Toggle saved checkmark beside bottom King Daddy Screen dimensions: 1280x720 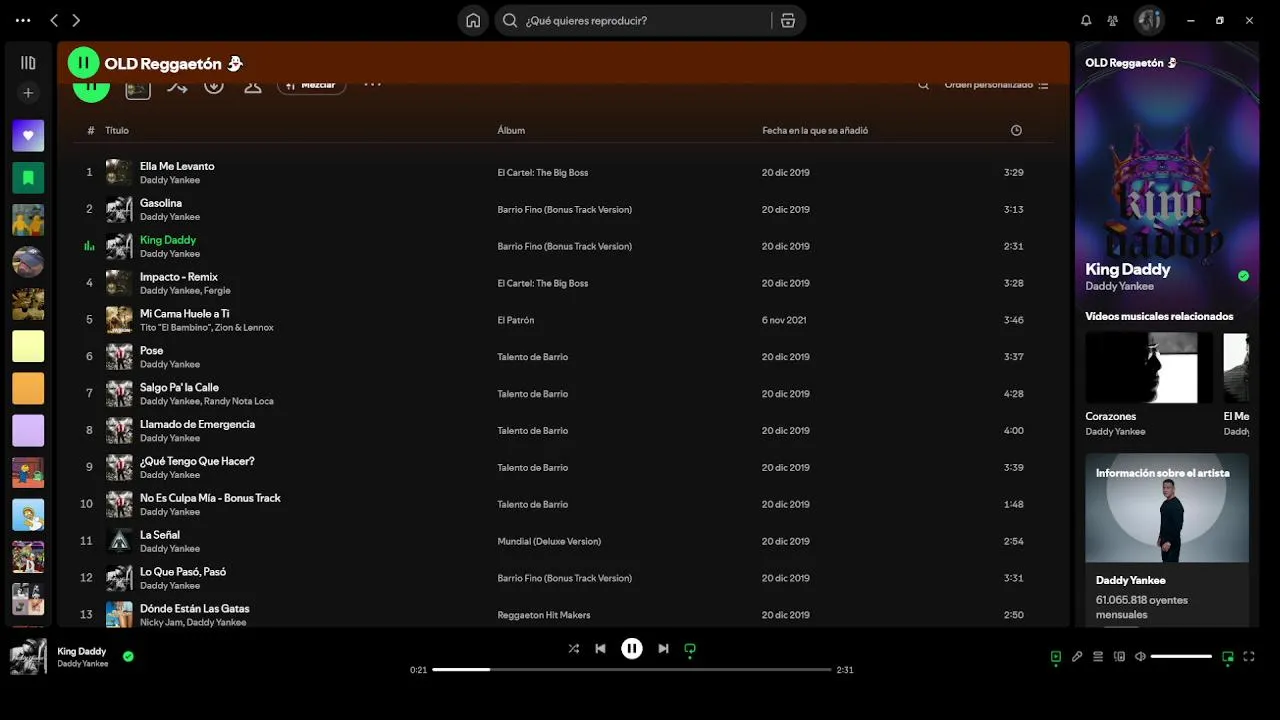(128, 657)
